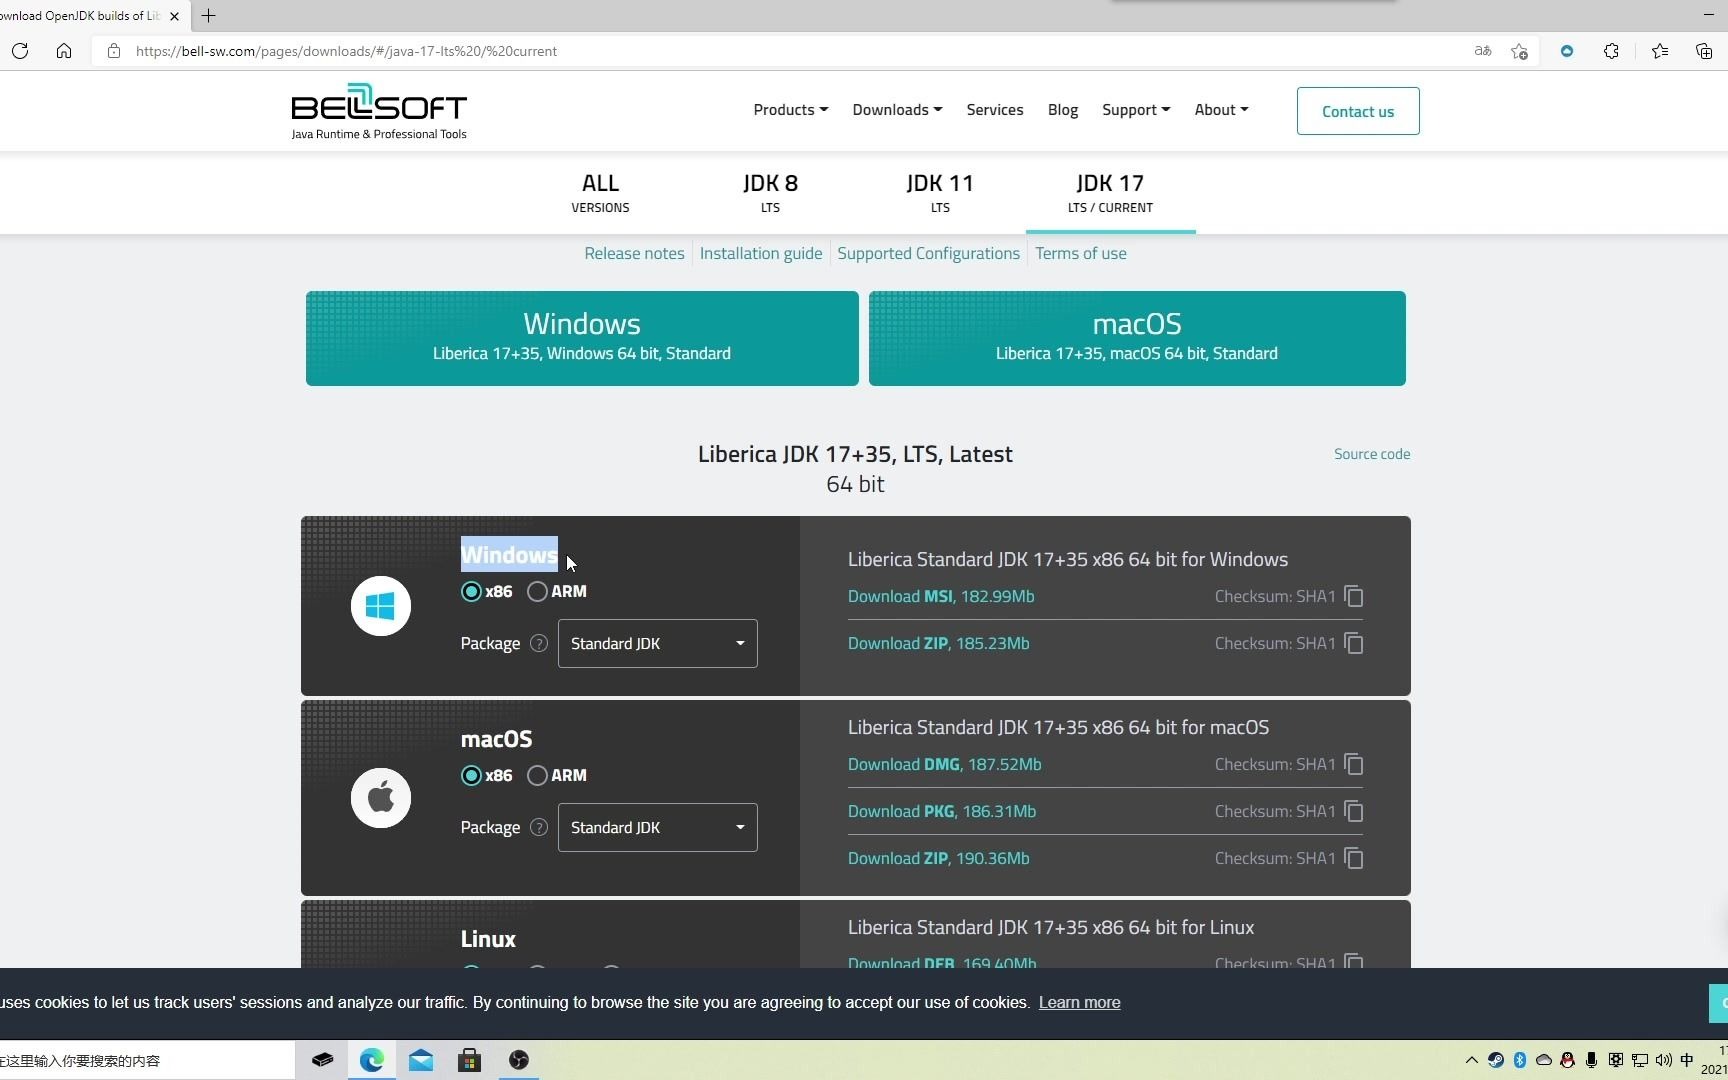
Task: Go to browser home page icon
Action: [x=64, y=51]
